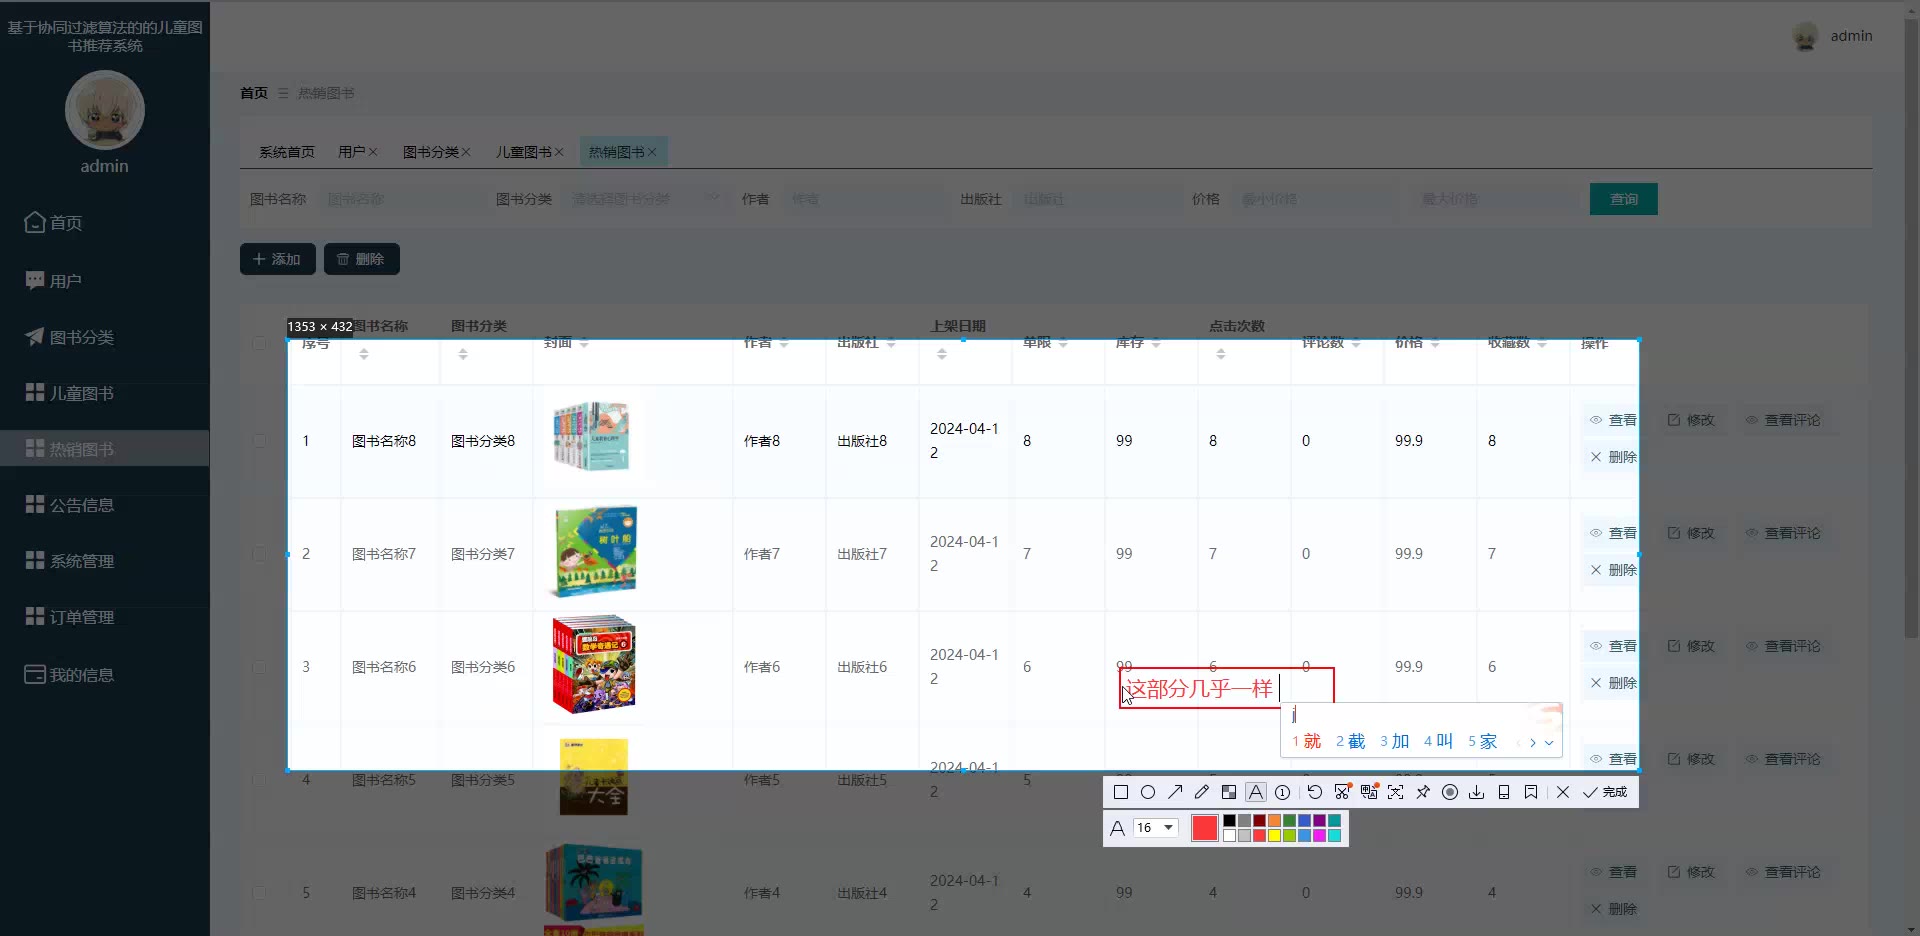Choose IME candidate 3 加
The height and width of the screenshot is (936, 1920).
pos(1394,741)
